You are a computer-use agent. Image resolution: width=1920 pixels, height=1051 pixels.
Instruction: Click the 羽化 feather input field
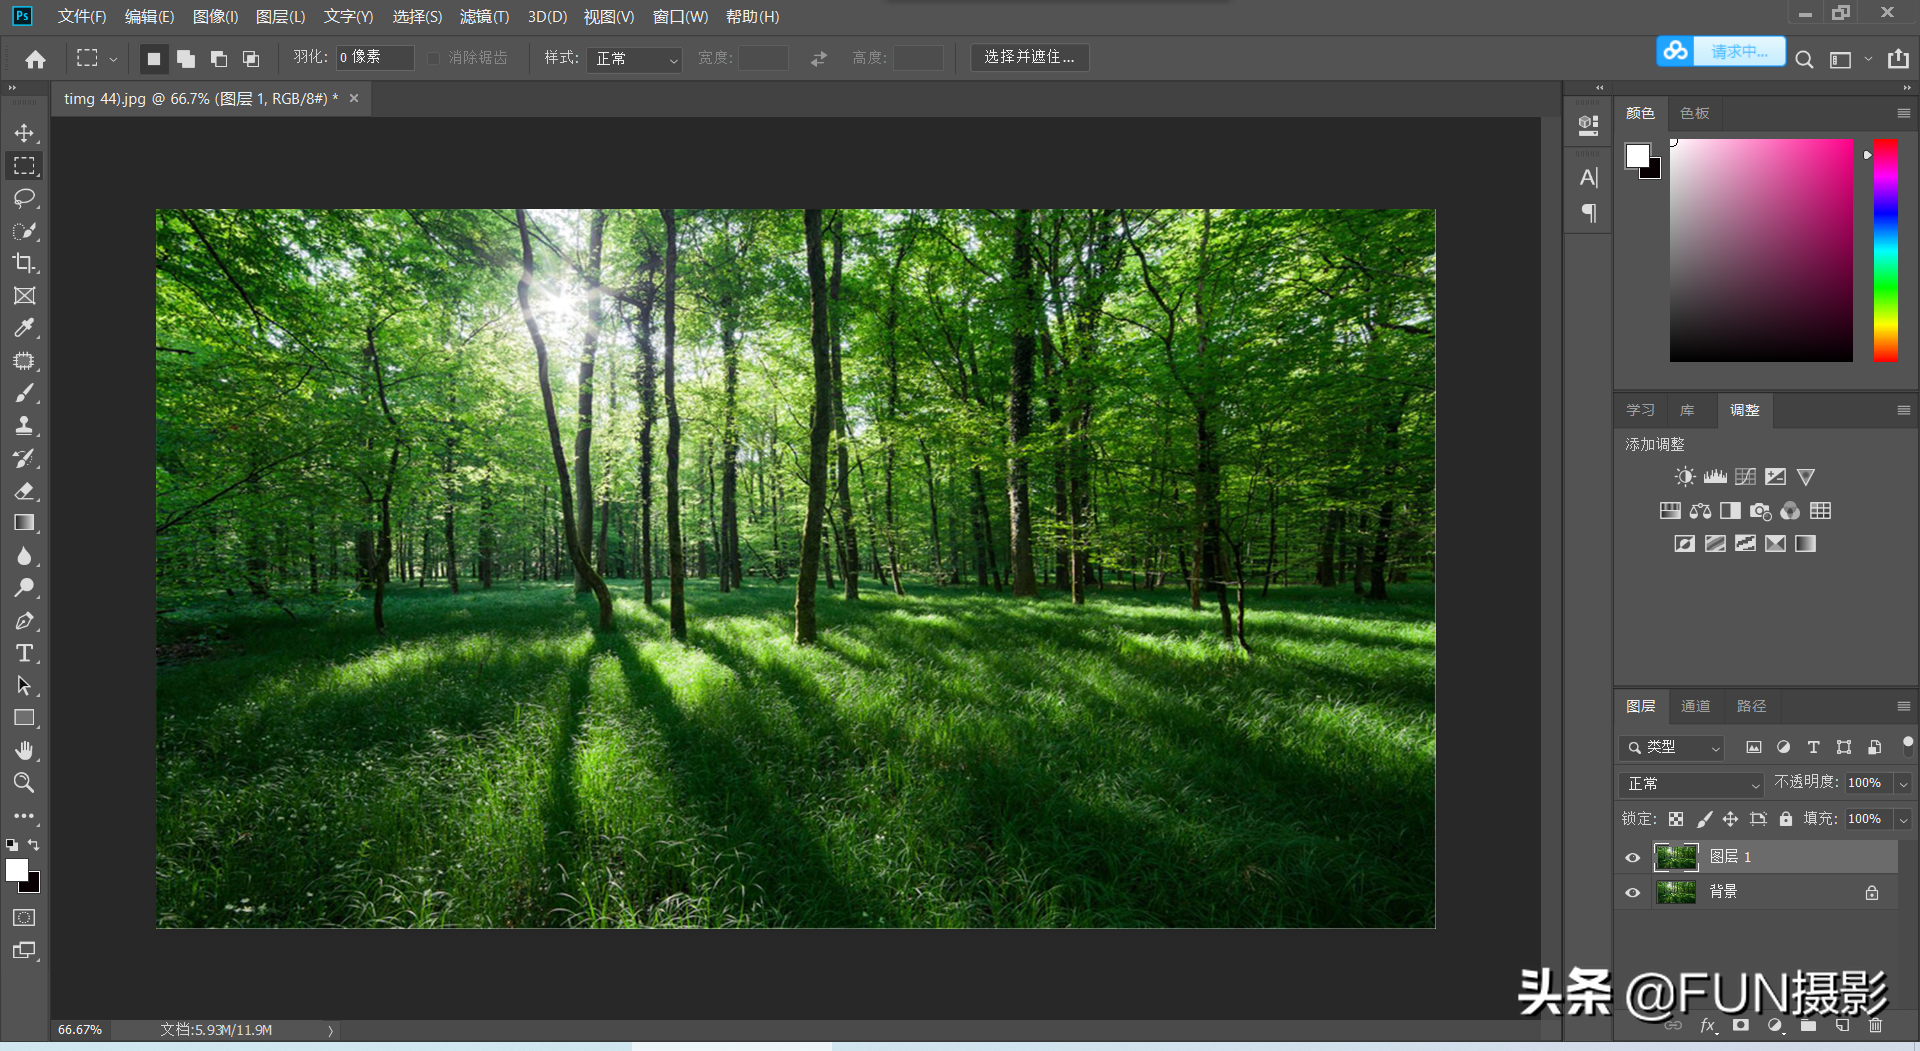coord(375,58)
